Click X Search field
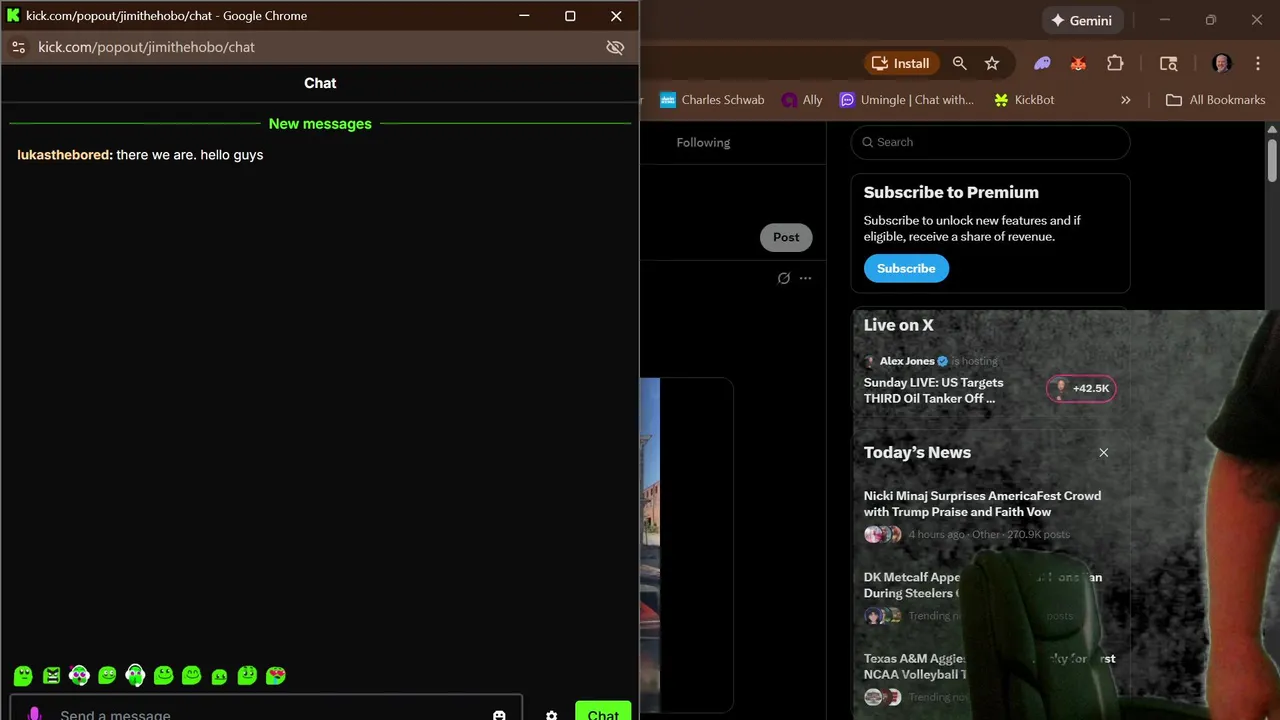1280x720 pixels. point(990,142)
